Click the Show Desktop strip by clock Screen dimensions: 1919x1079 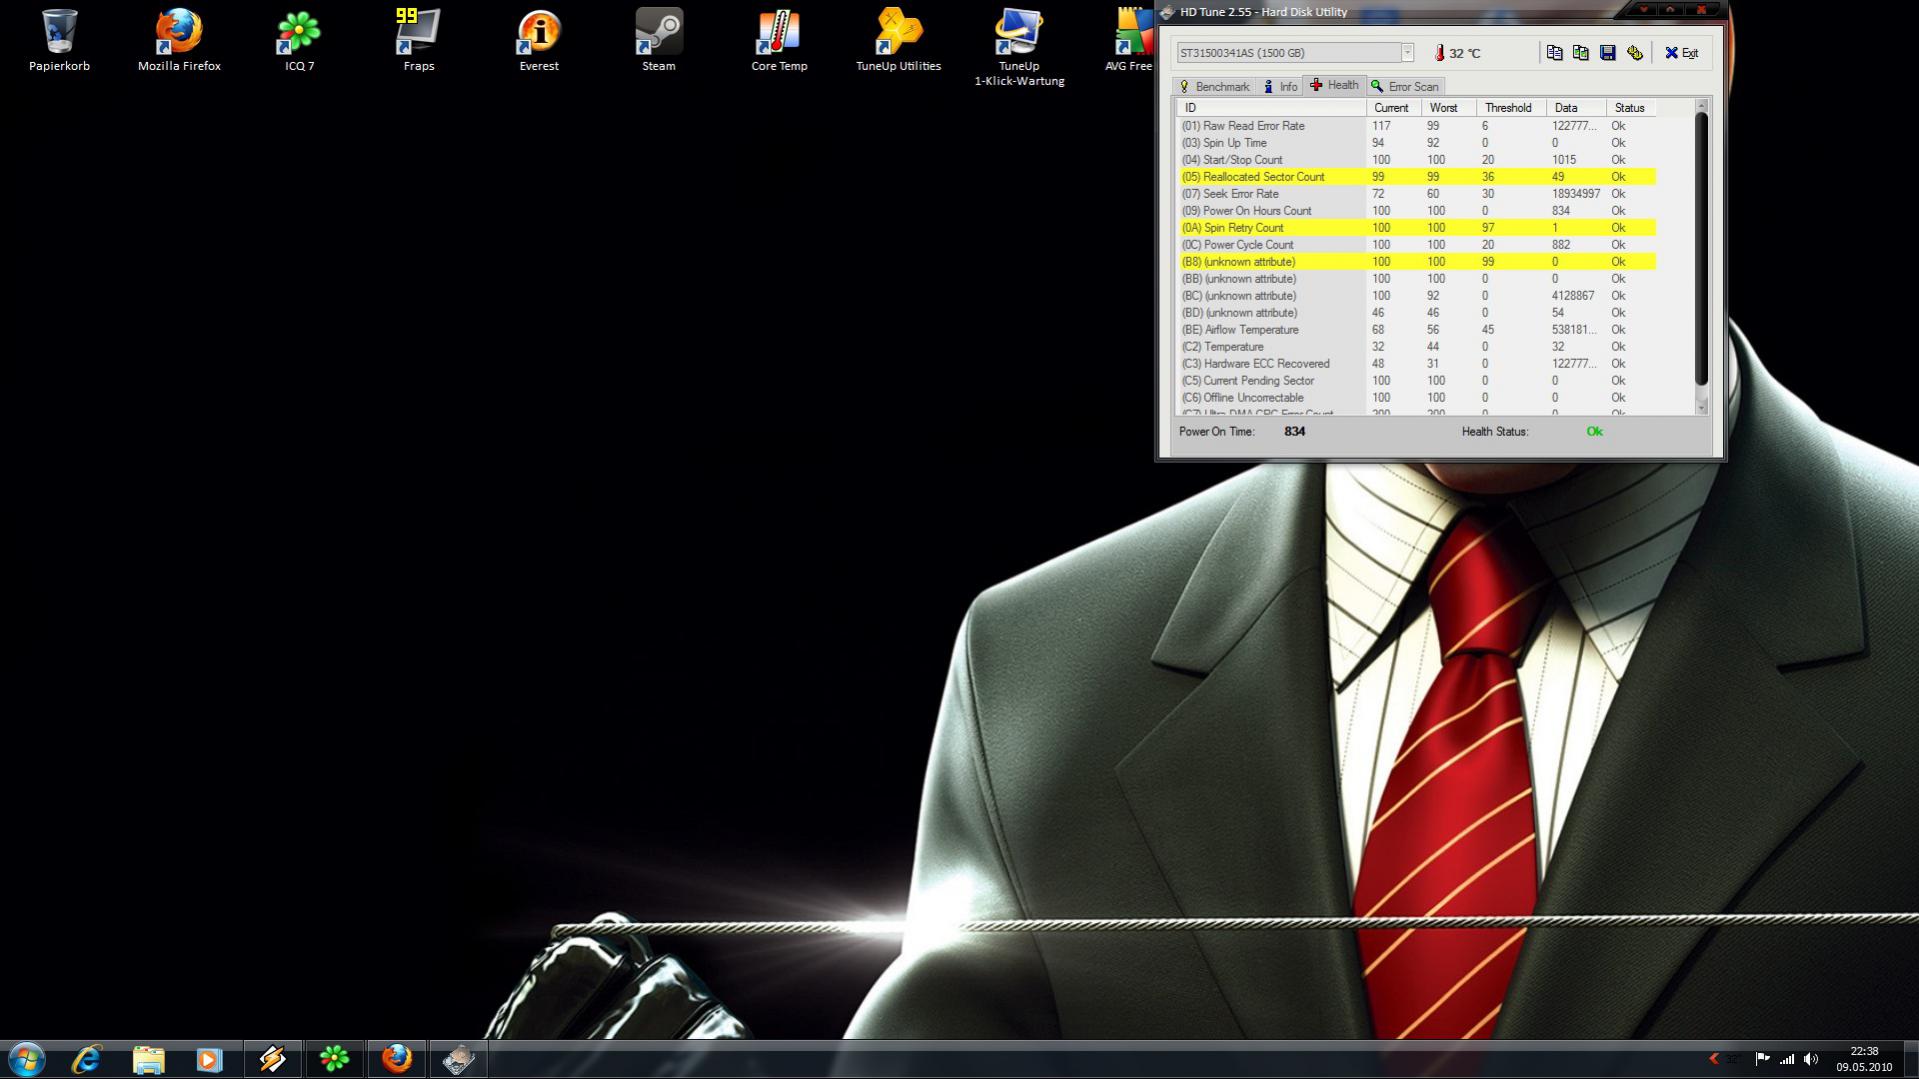coord(1911,1059)
